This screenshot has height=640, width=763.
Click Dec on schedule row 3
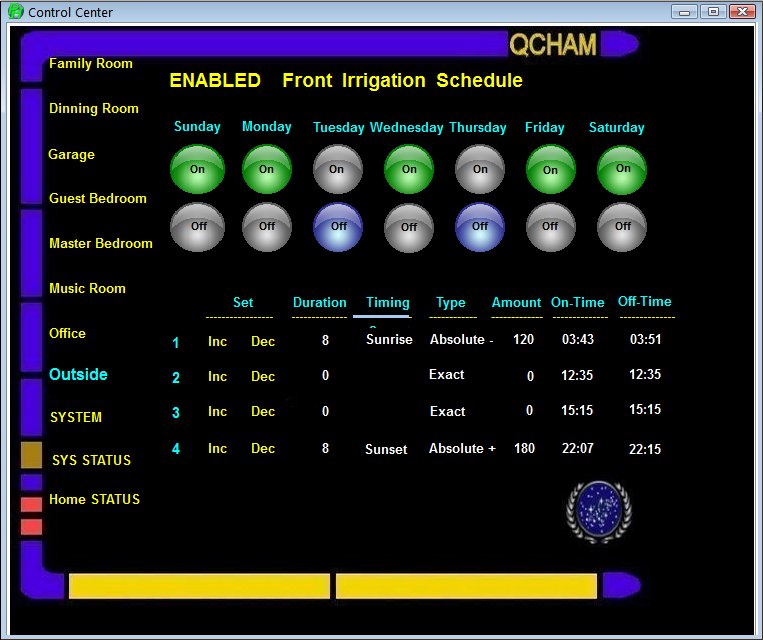point(263,412)
